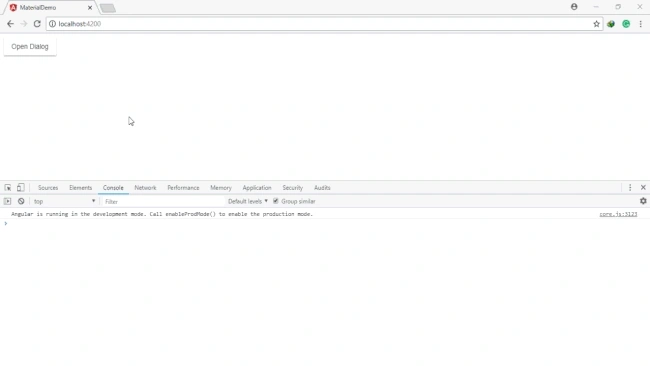This screenshot has height=366, width=650.
Task: Open the Grammarly extension icon
Action: click(626, 24)
